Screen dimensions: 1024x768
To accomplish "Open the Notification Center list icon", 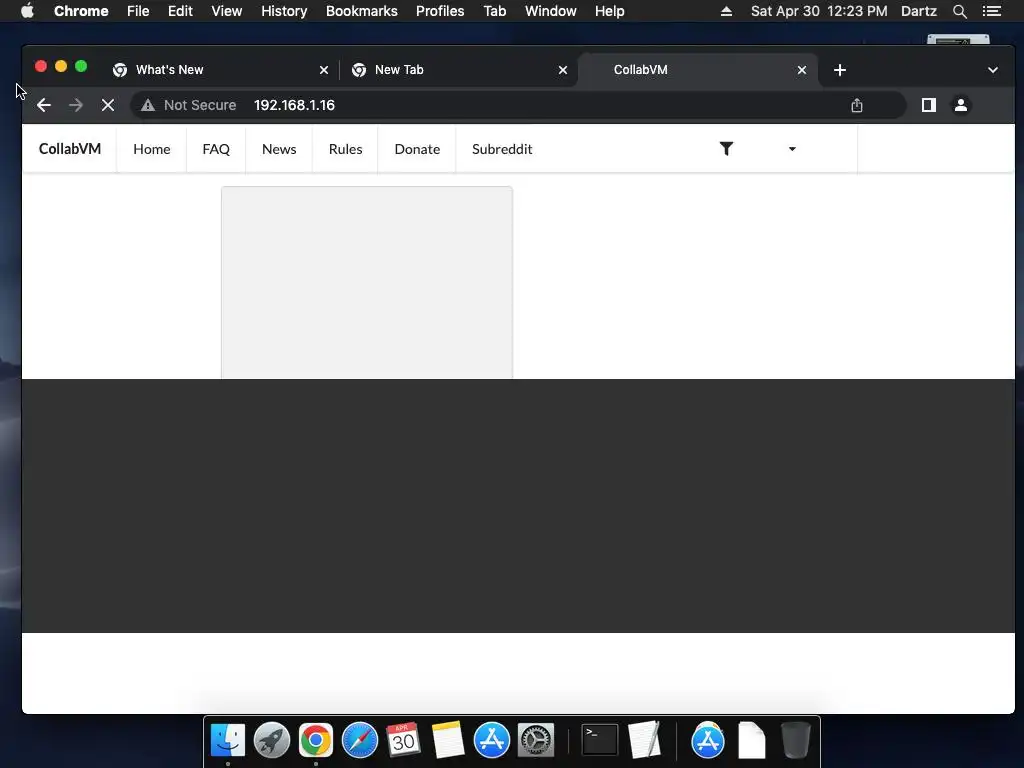I will click(991, 11).
